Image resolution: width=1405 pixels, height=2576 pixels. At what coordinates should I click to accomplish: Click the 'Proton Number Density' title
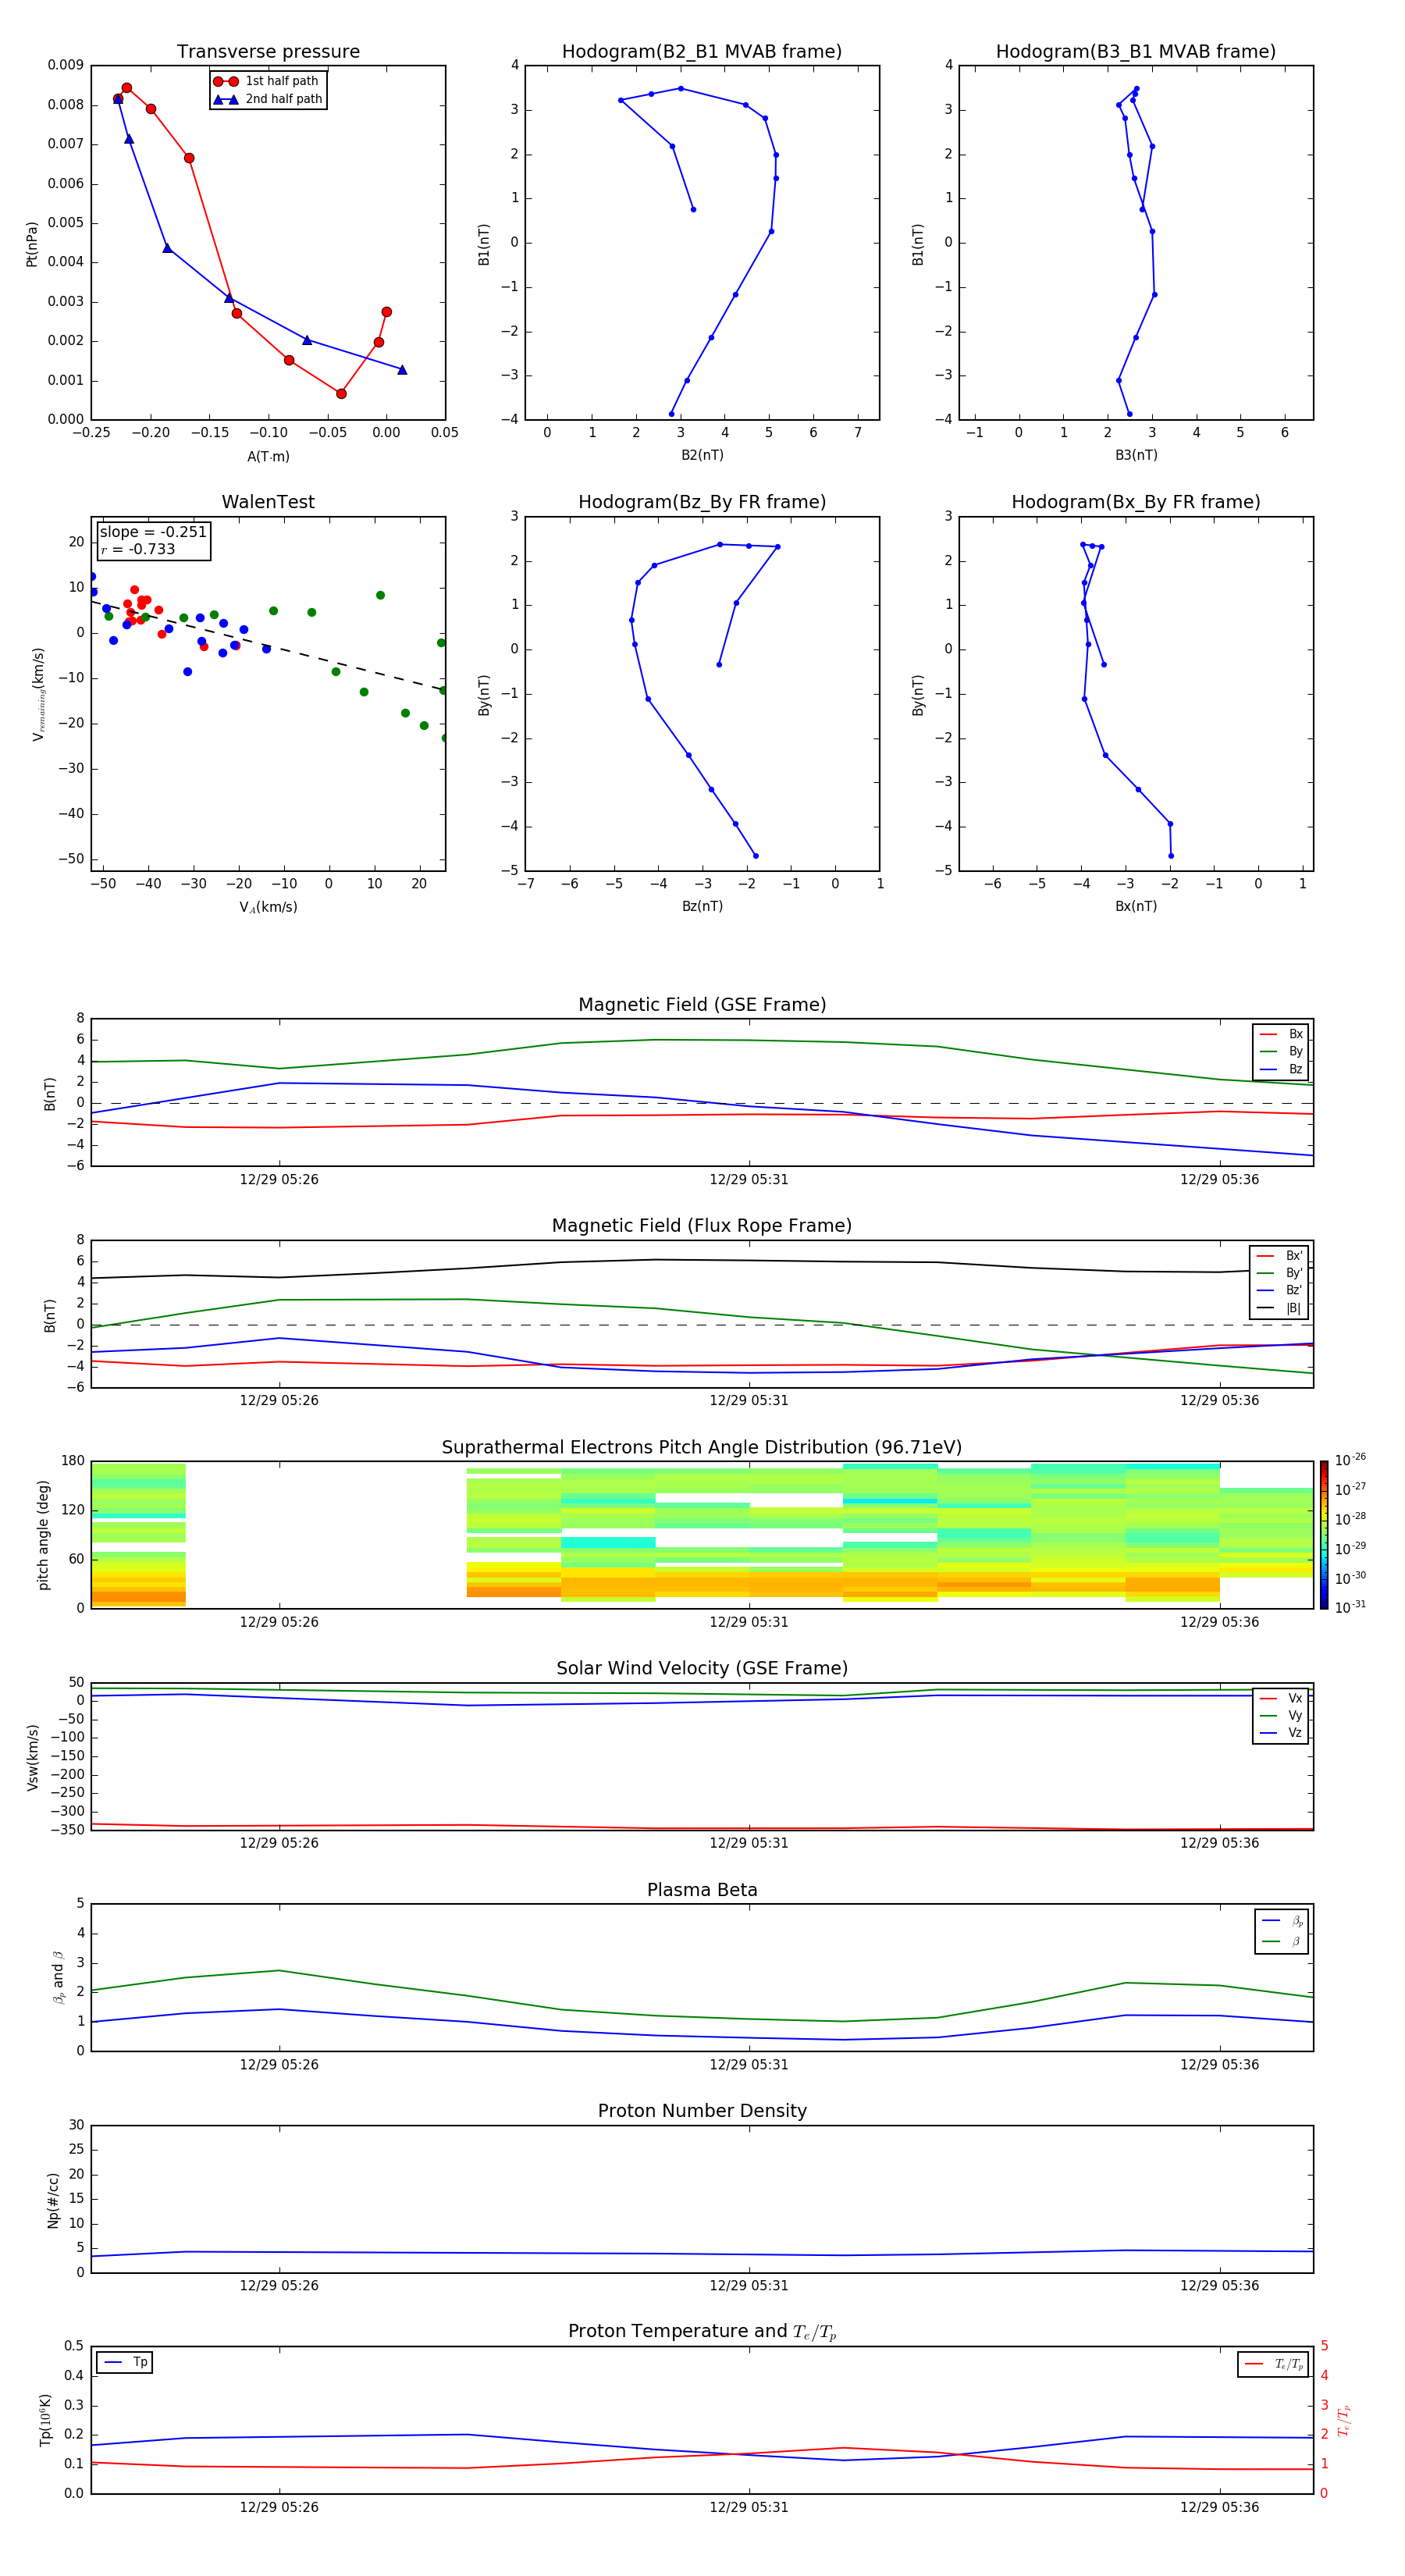click(x=701, y=2111)
